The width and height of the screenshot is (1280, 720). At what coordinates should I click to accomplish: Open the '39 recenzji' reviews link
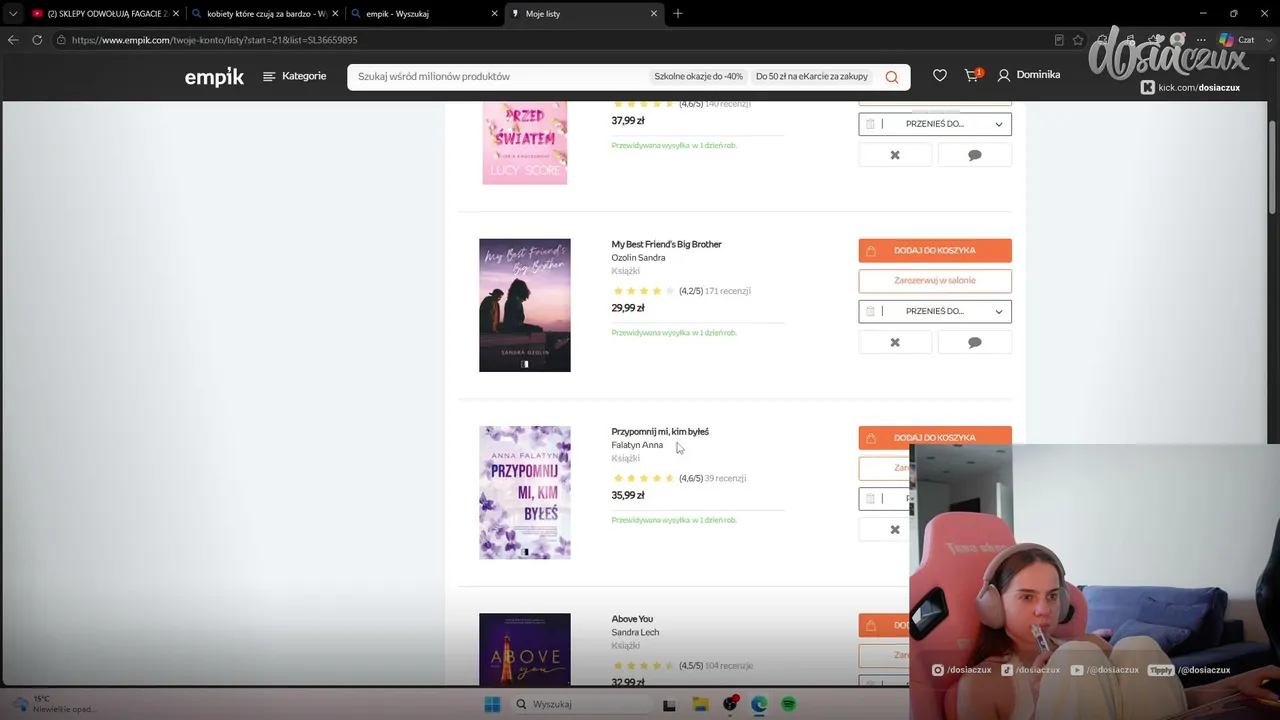point(726,478)
